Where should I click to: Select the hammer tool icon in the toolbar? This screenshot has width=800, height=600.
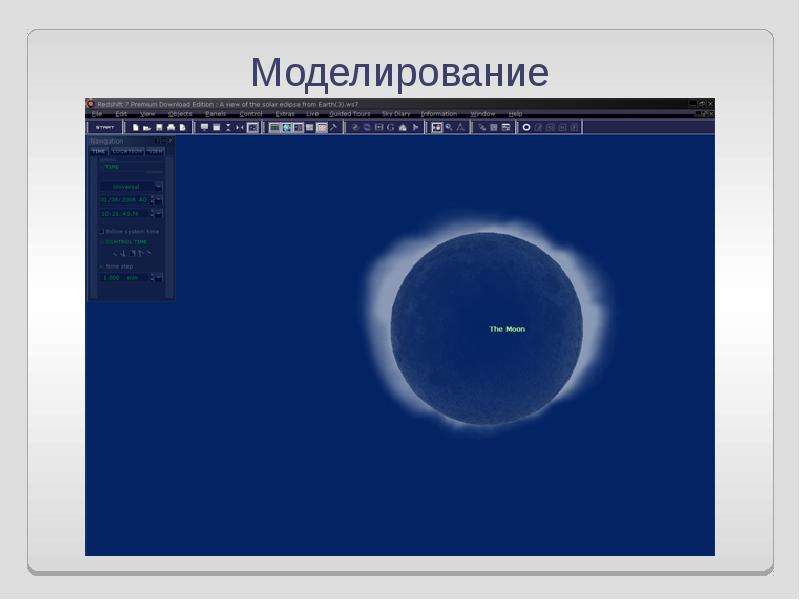333,127
